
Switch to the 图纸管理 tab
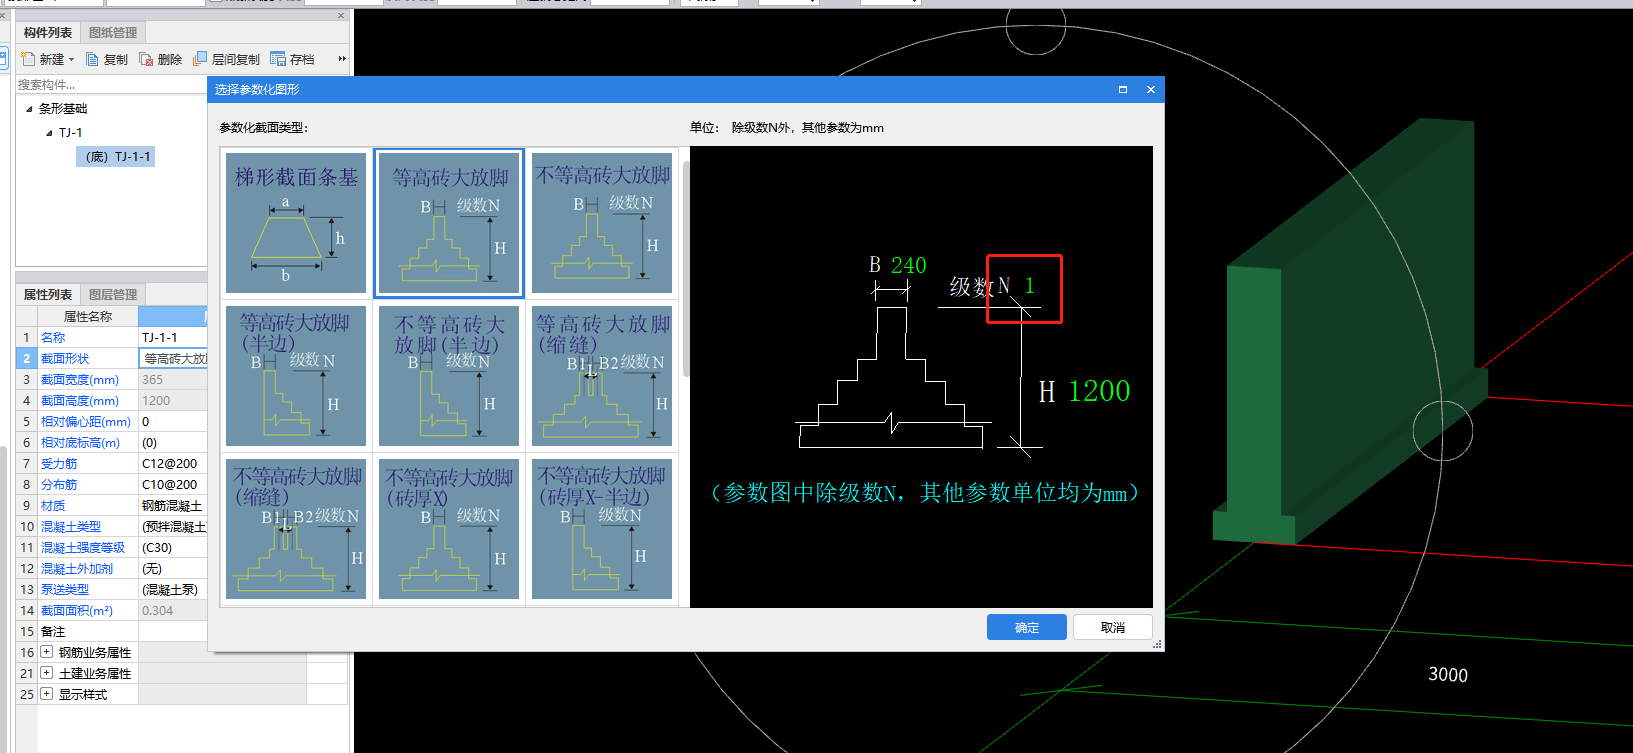point(113,32)
